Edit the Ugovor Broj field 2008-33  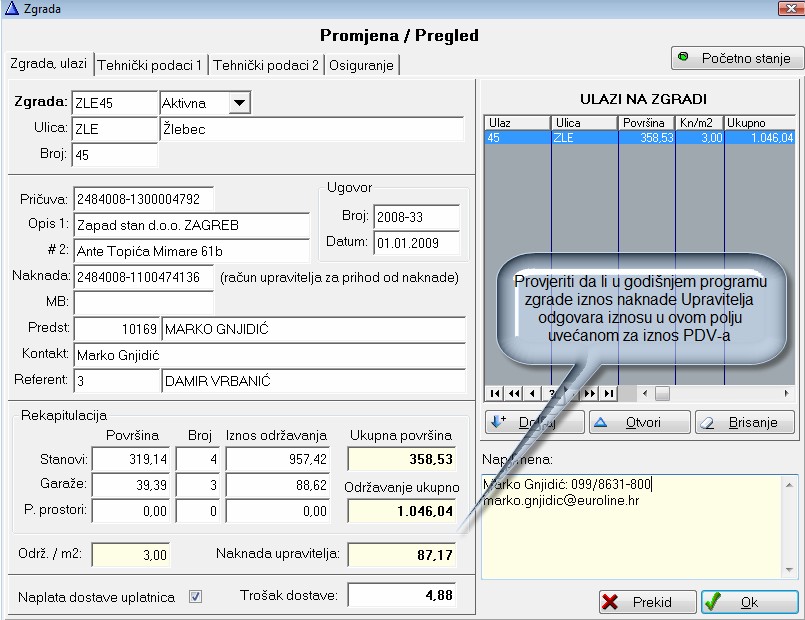416,217
